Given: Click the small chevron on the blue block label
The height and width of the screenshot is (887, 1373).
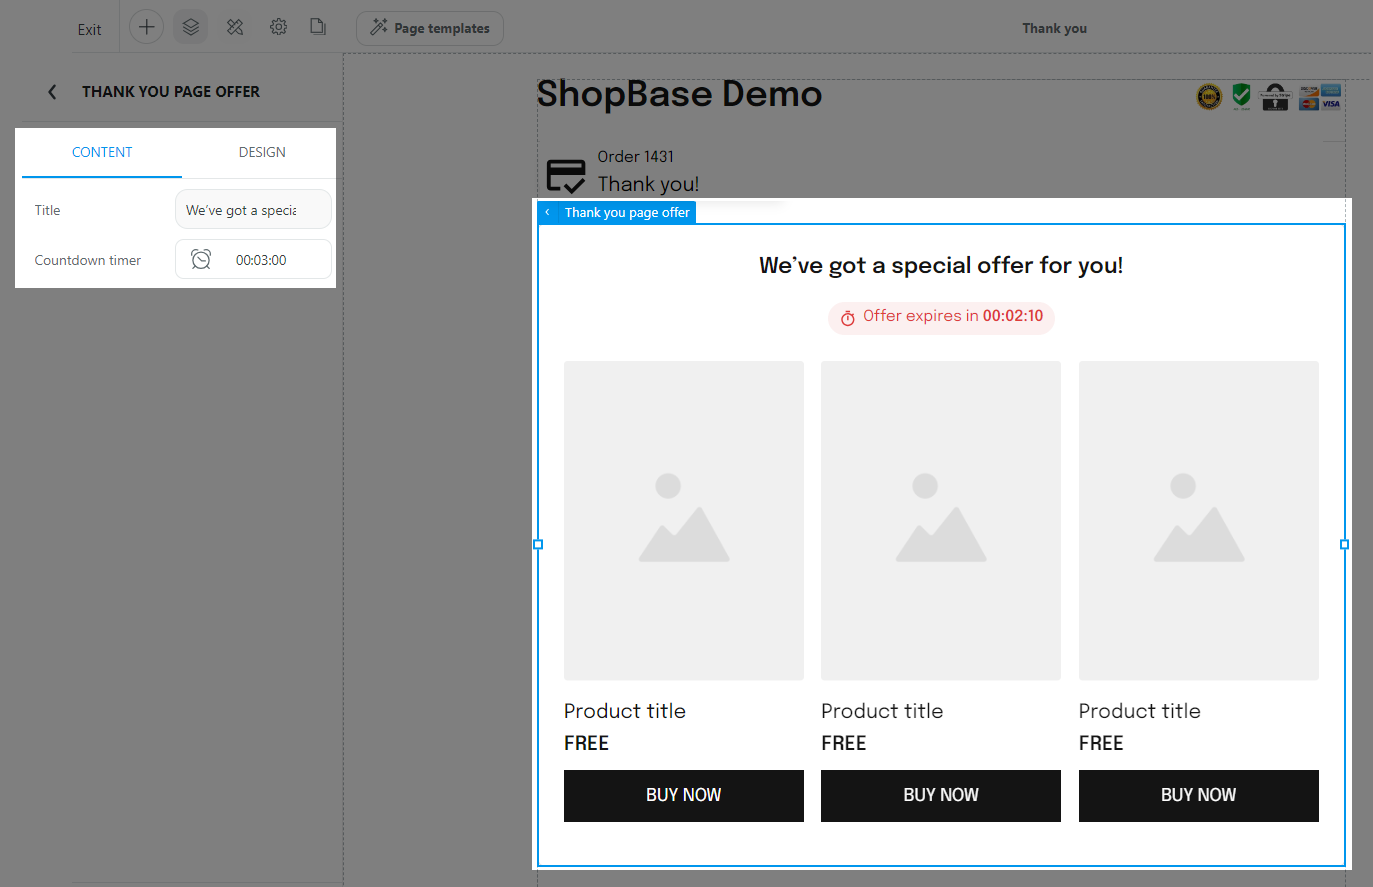Looking at the screenshot, I should (x=548, y=213).
